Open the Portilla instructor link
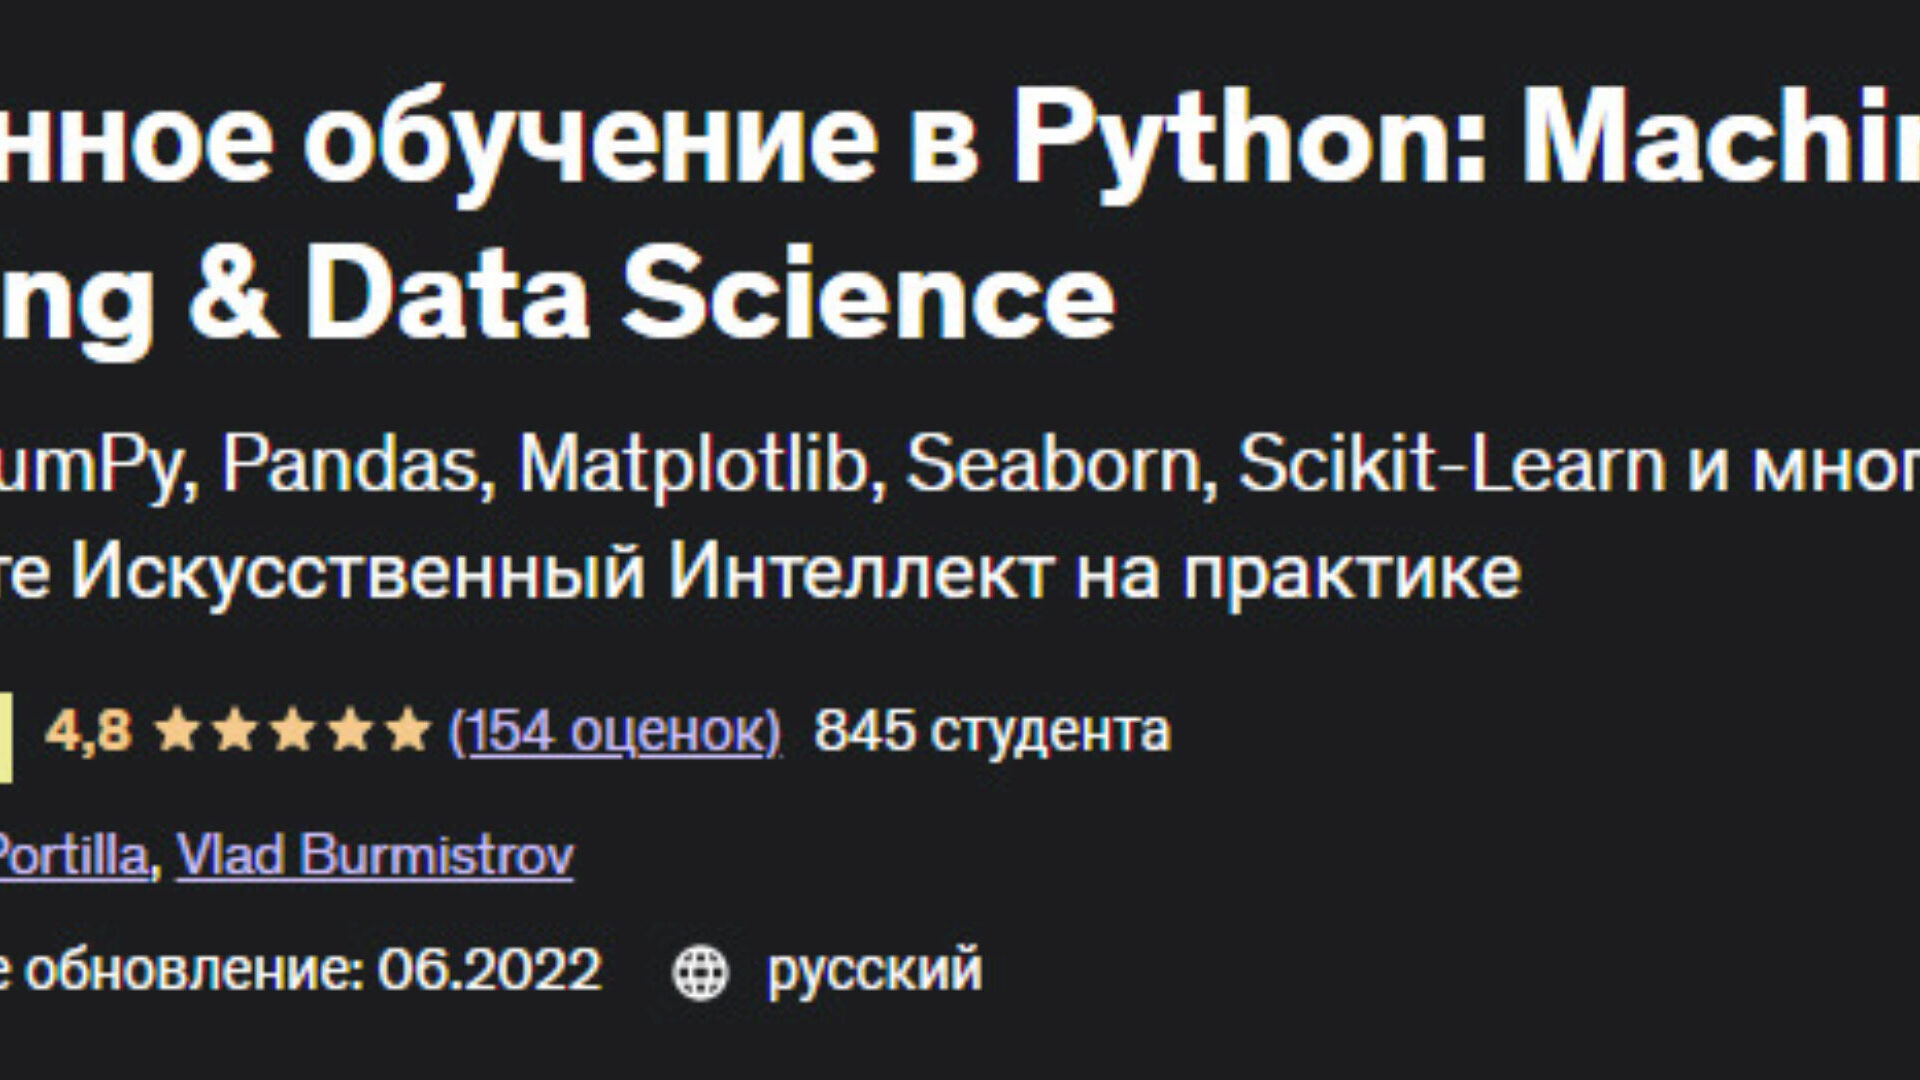Viewport: 1920px width, 1080px height. [x=72, y=856]
